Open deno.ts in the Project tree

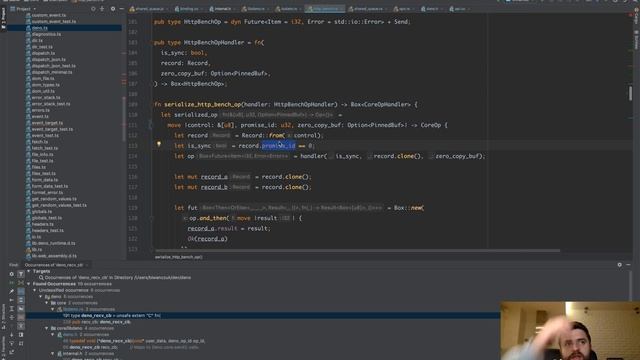[40, 28]
